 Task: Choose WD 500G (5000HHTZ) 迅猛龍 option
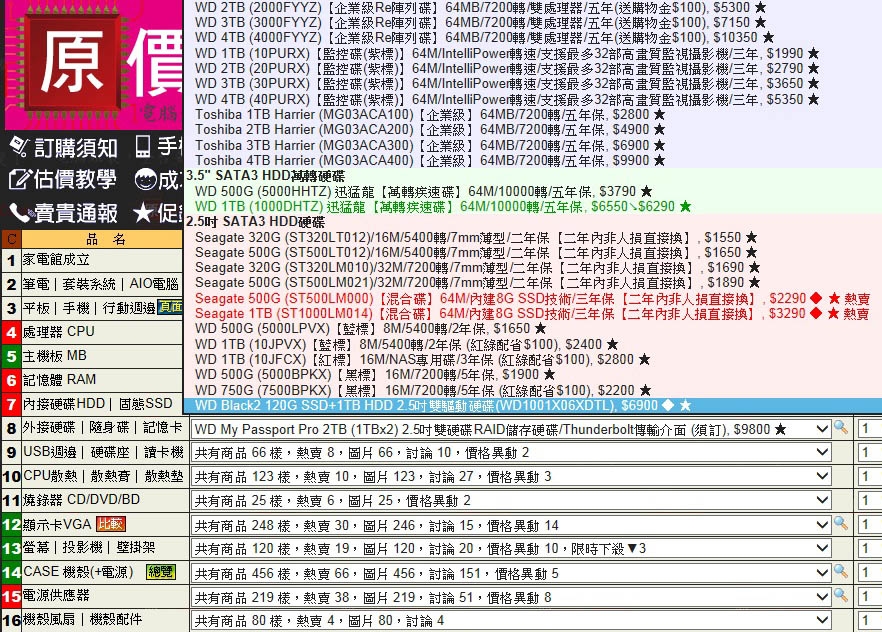[x=533, y=192]
